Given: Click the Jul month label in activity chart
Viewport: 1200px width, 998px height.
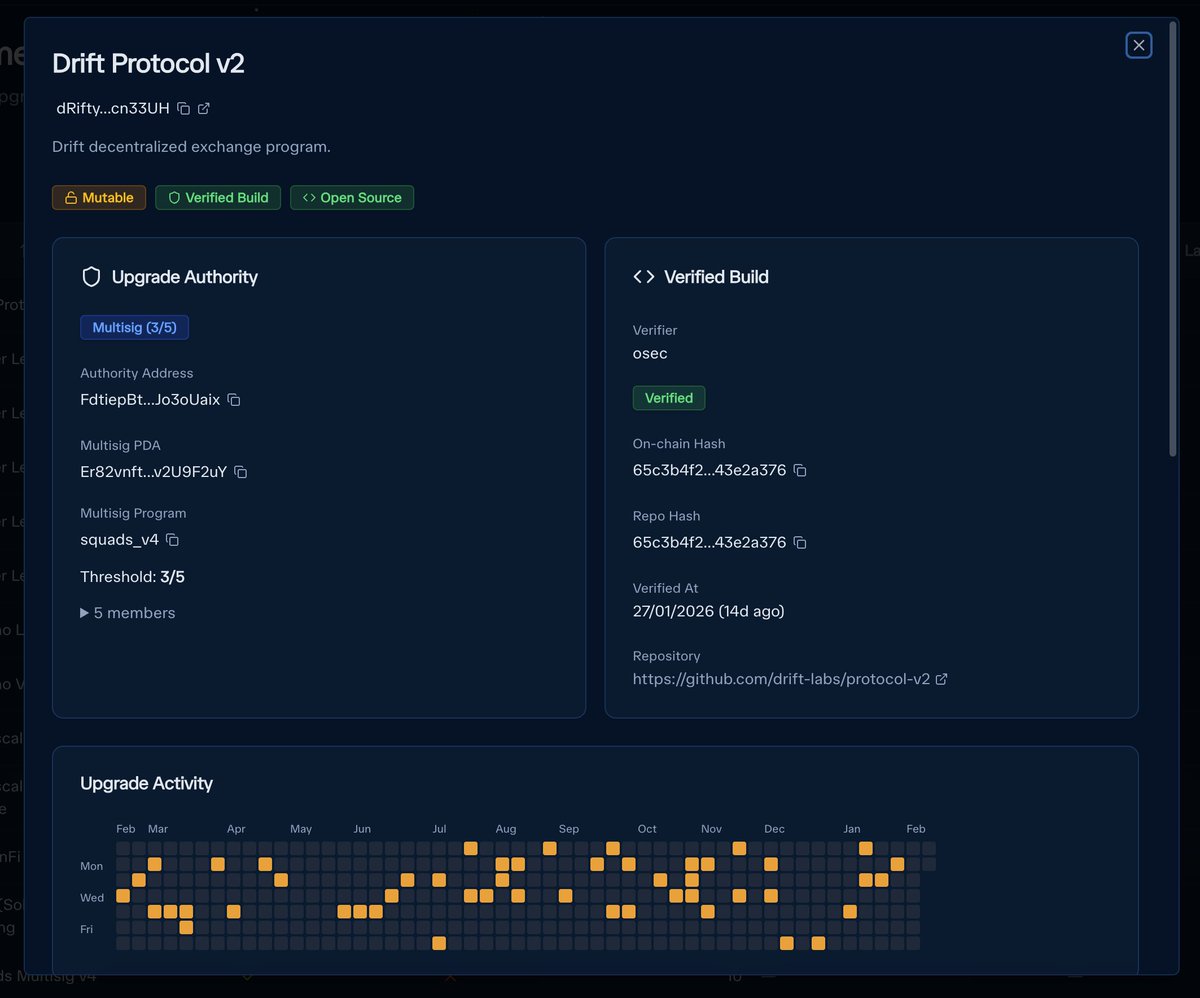Looking at the screenshot, I should [x=439, y=829].
